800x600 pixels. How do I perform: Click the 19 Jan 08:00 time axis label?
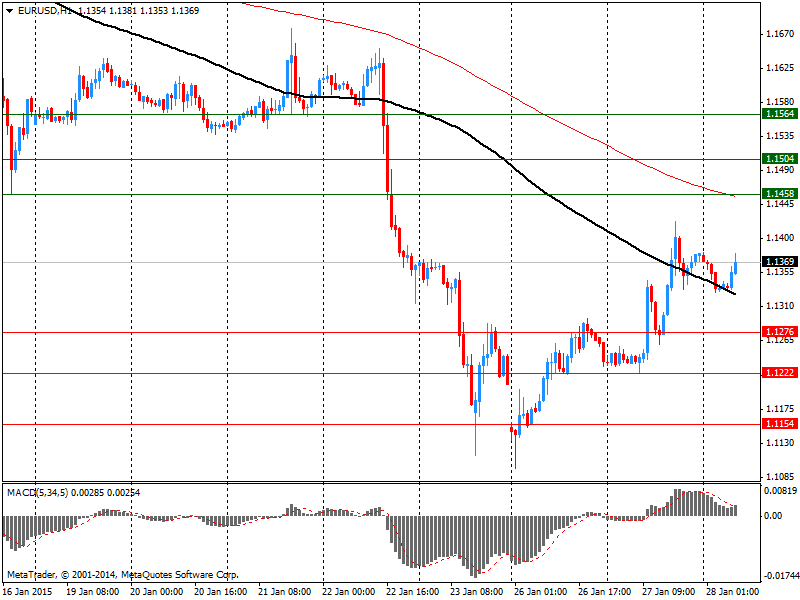click(x=93, y=592)
